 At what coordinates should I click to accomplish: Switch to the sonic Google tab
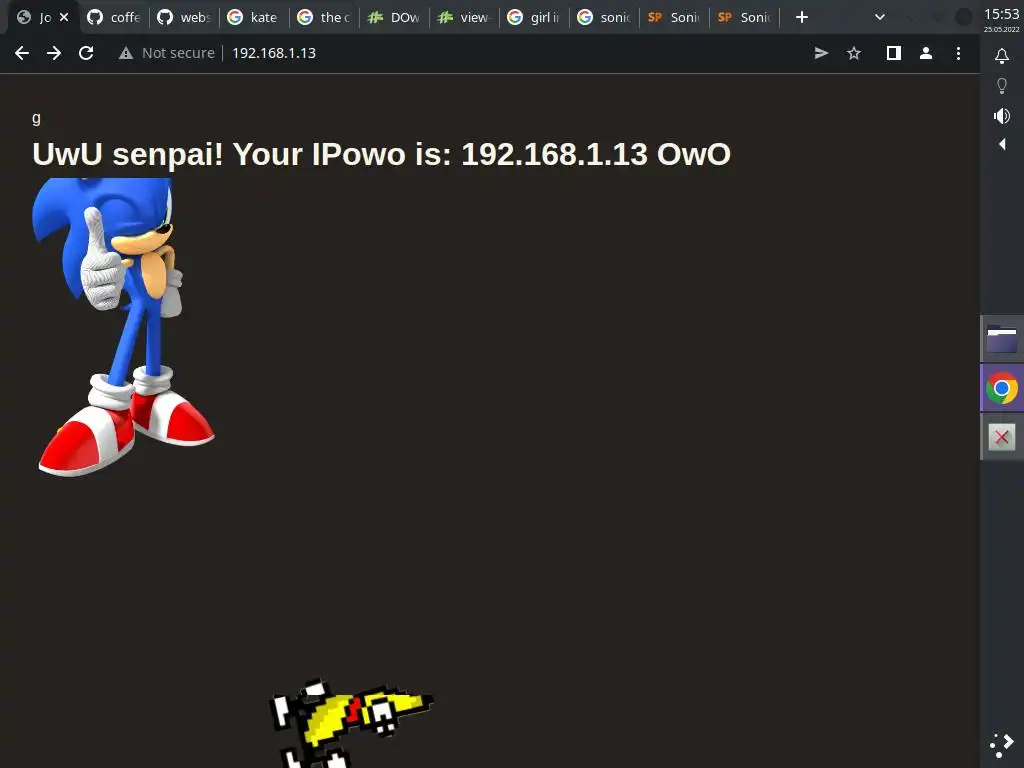(603, 17)
